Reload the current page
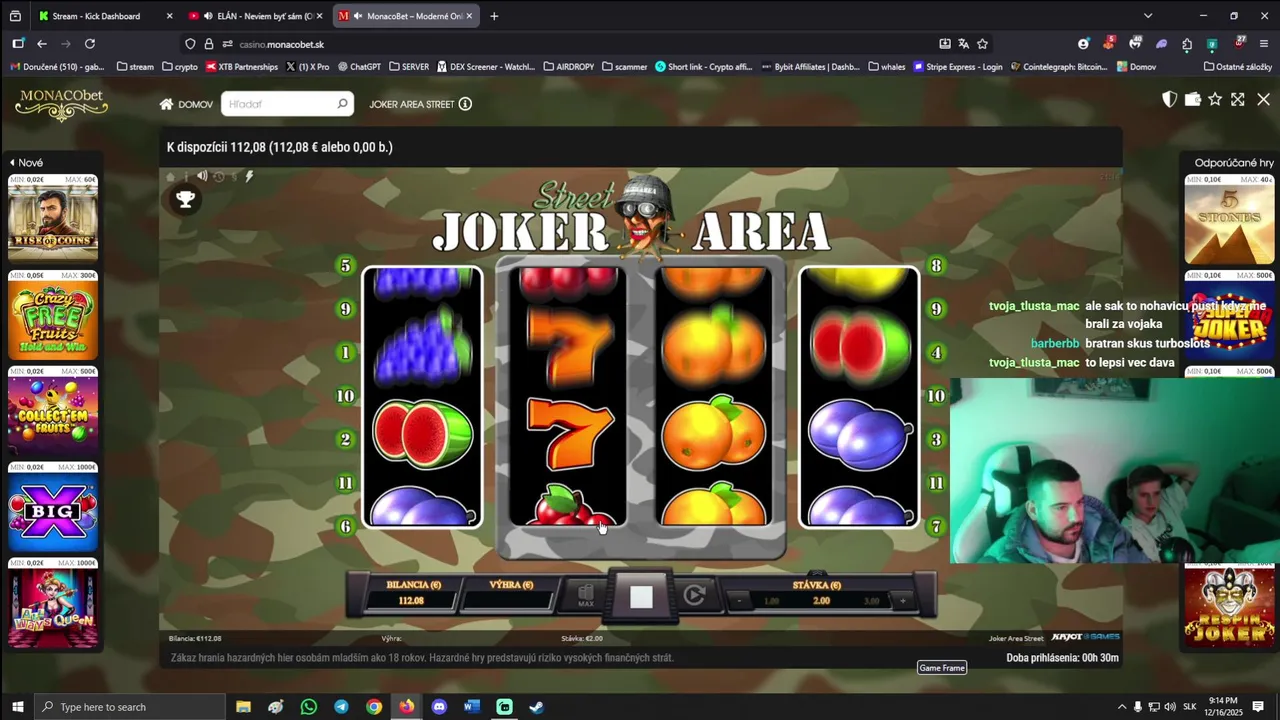Screen dimensions: 1280x720 (90, 44)
